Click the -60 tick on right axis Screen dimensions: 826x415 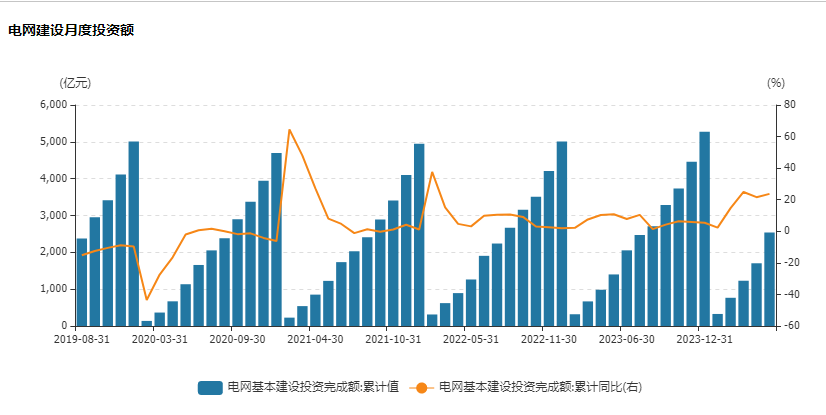point(790,326)
